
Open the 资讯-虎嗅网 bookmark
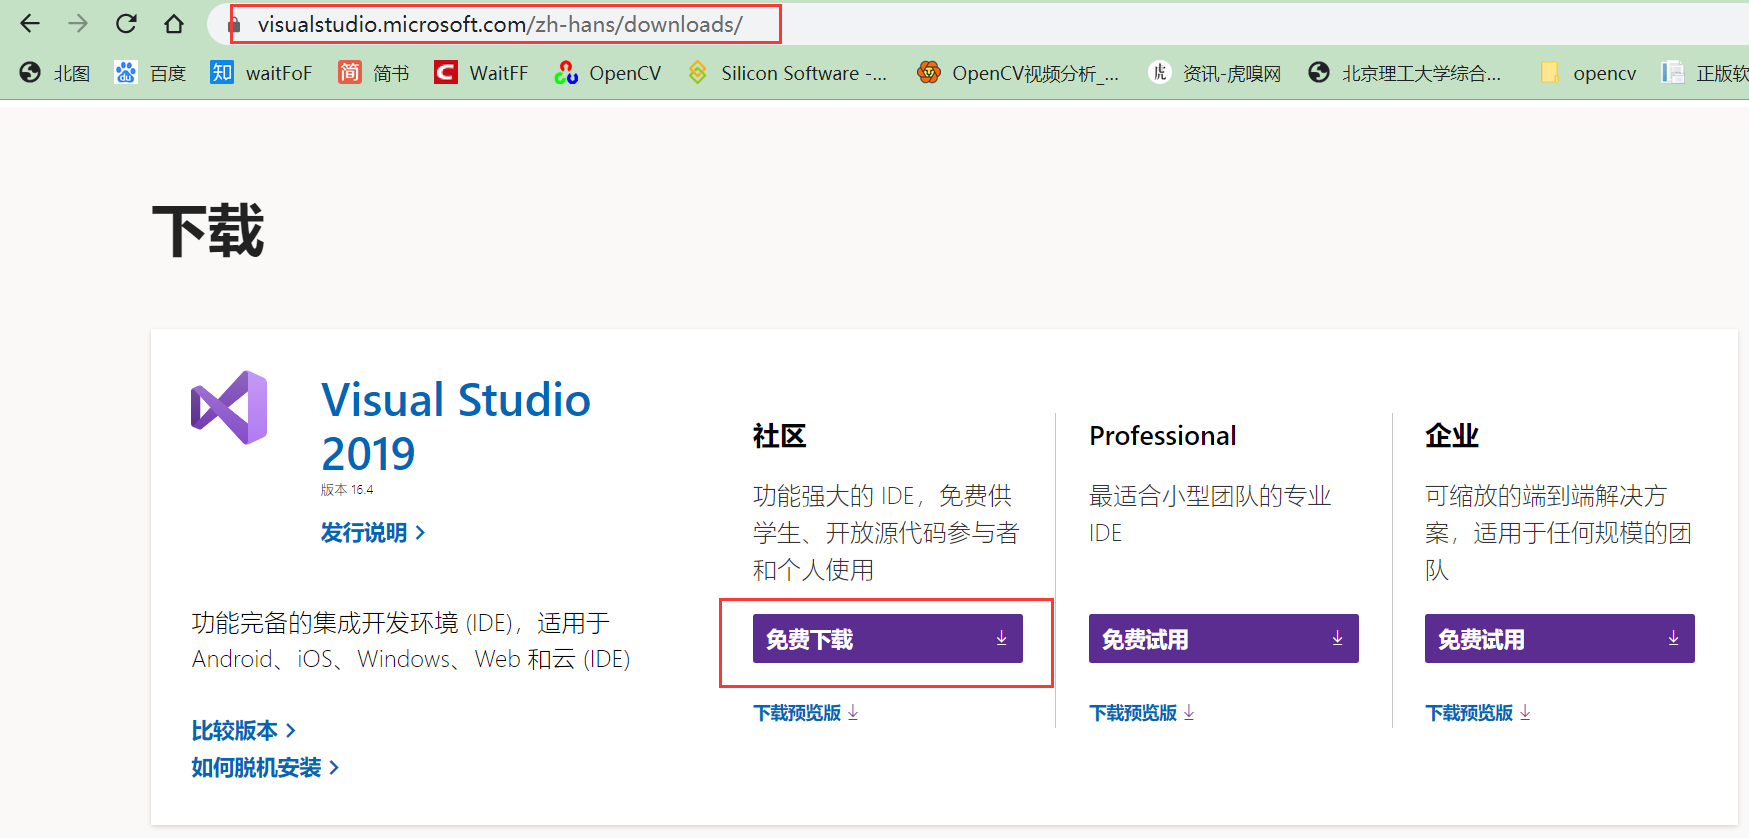1215,72
